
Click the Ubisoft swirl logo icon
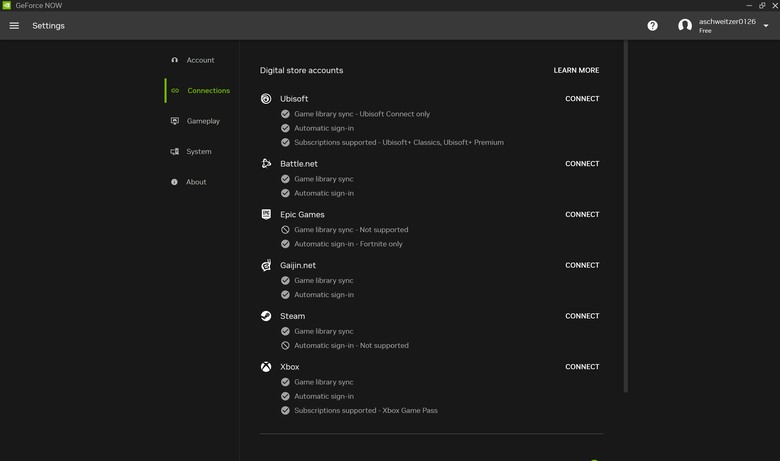tap(266, 98)
